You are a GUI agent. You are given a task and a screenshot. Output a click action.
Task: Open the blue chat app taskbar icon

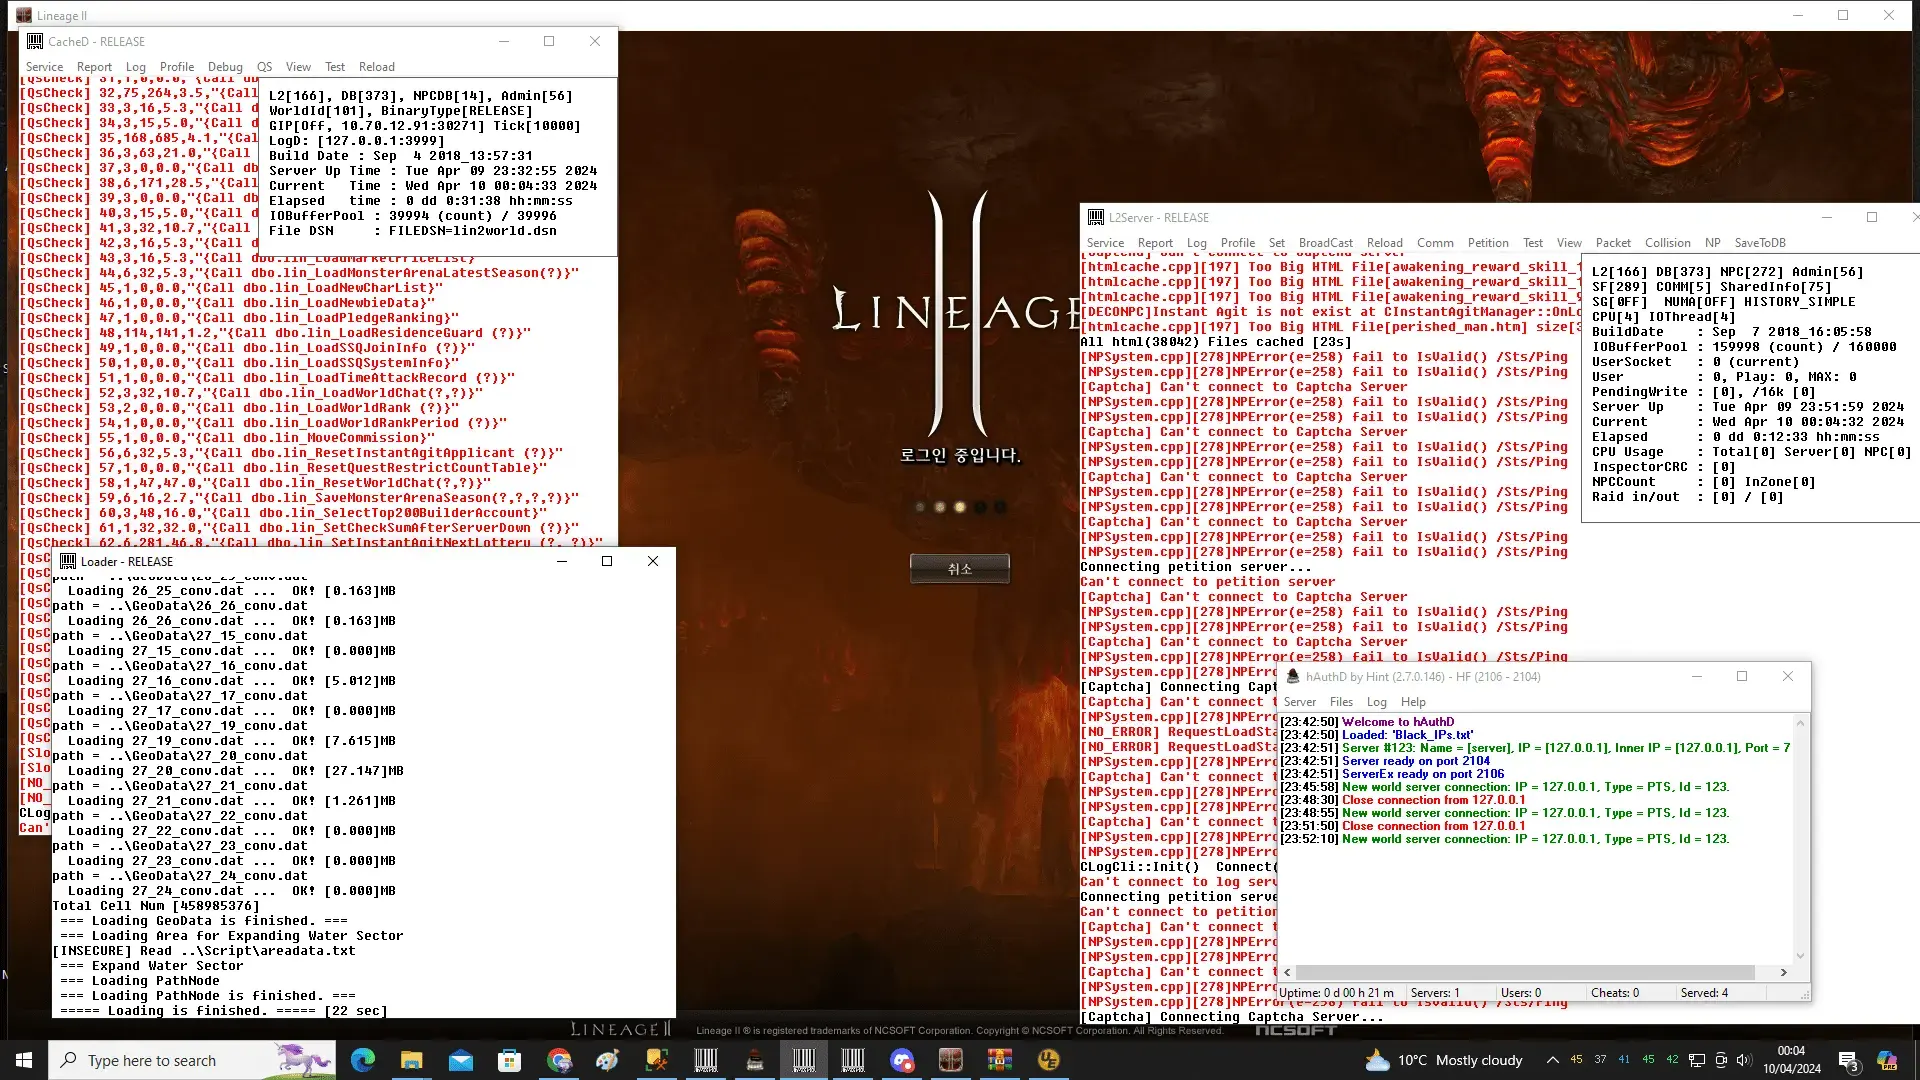[902, 1060]
